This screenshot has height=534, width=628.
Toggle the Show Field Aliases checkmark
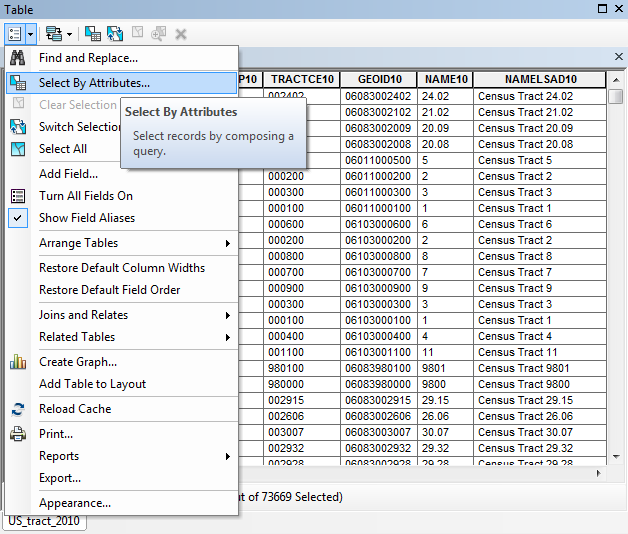(x=18, y=218)
